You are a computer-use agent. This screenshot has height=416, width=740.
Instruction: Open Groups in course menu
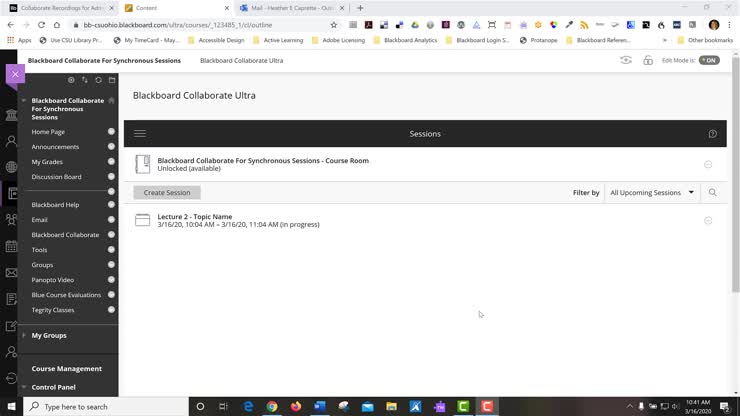tap(42, 265)
